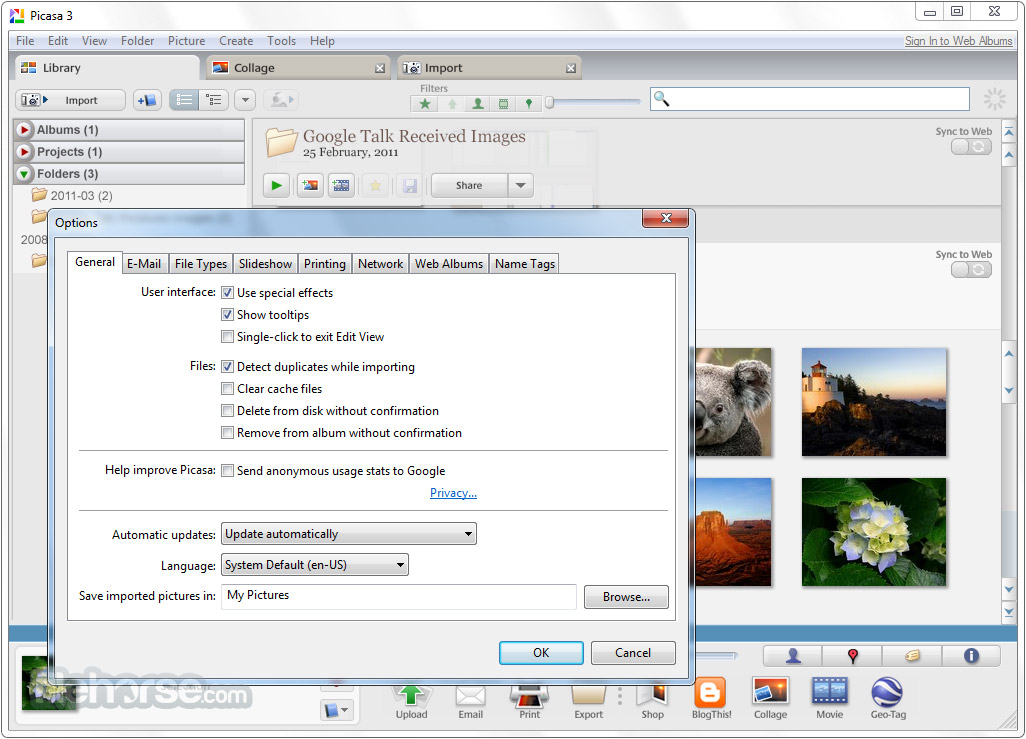Open the Privacy link

(453, 493)
